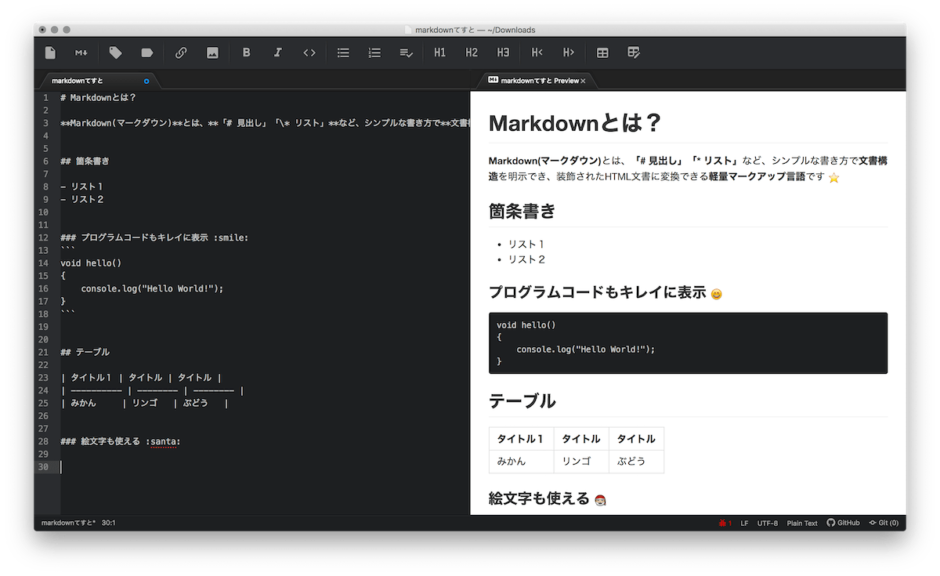Create a numbered list

click(x=374, y=53)
